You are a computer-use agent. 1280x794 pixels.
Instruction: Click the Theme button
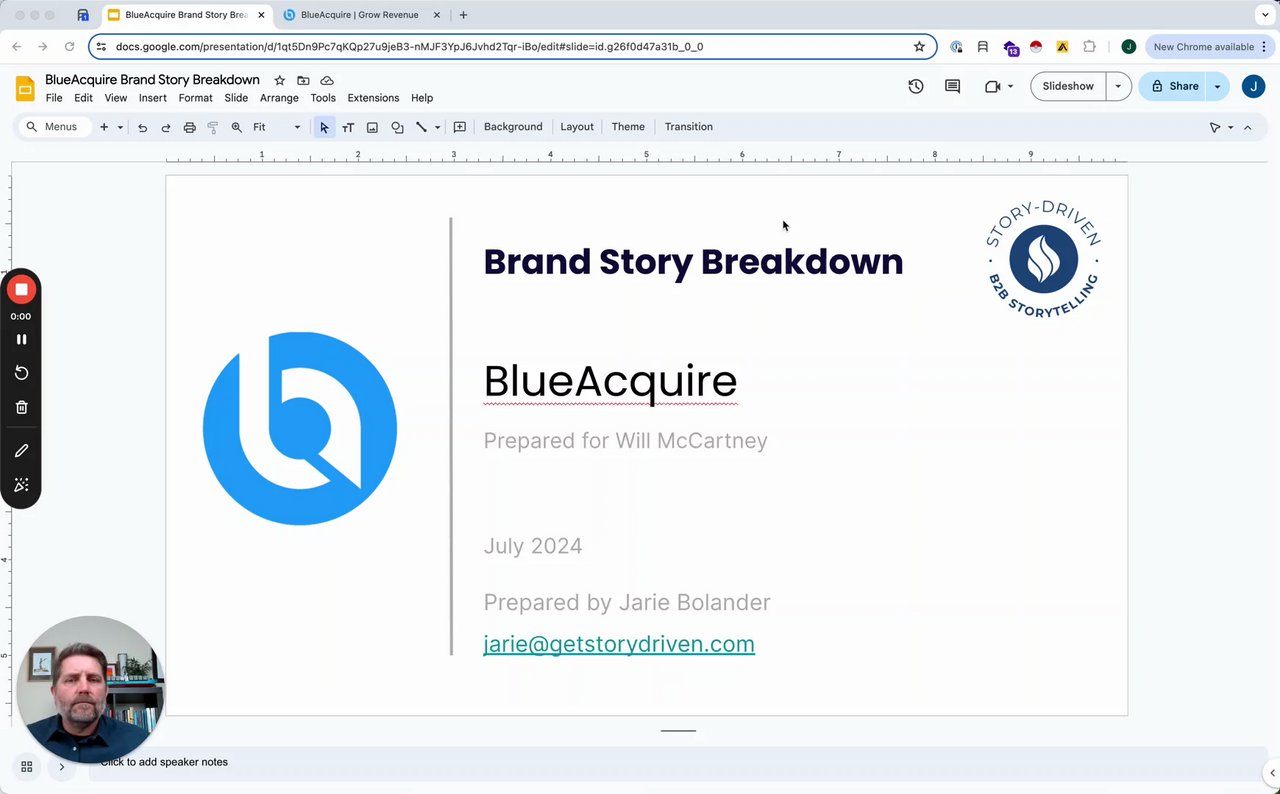[628, 127]
